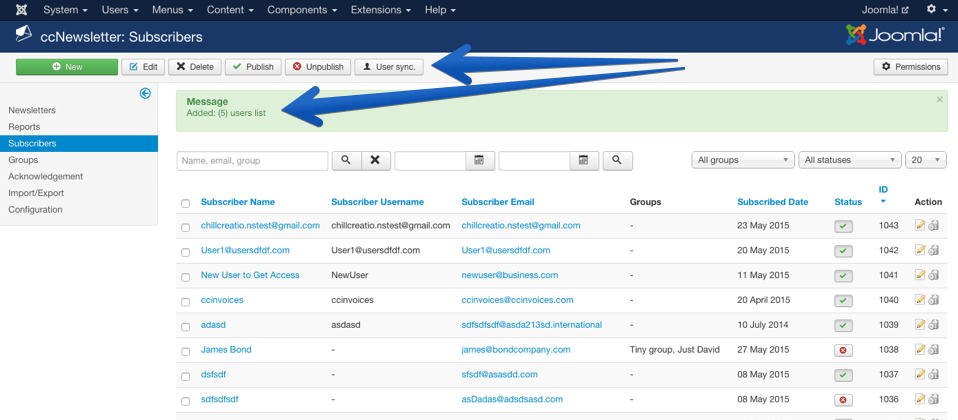Open Reports in the sidebar
This screenshot has width=958, height=420.
click(24, 127)
